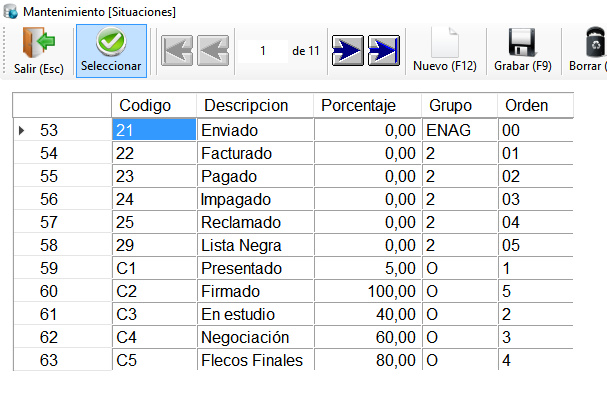Click Codigo cell 23
This screenshot has height=413, width=607.
(154, 176)
